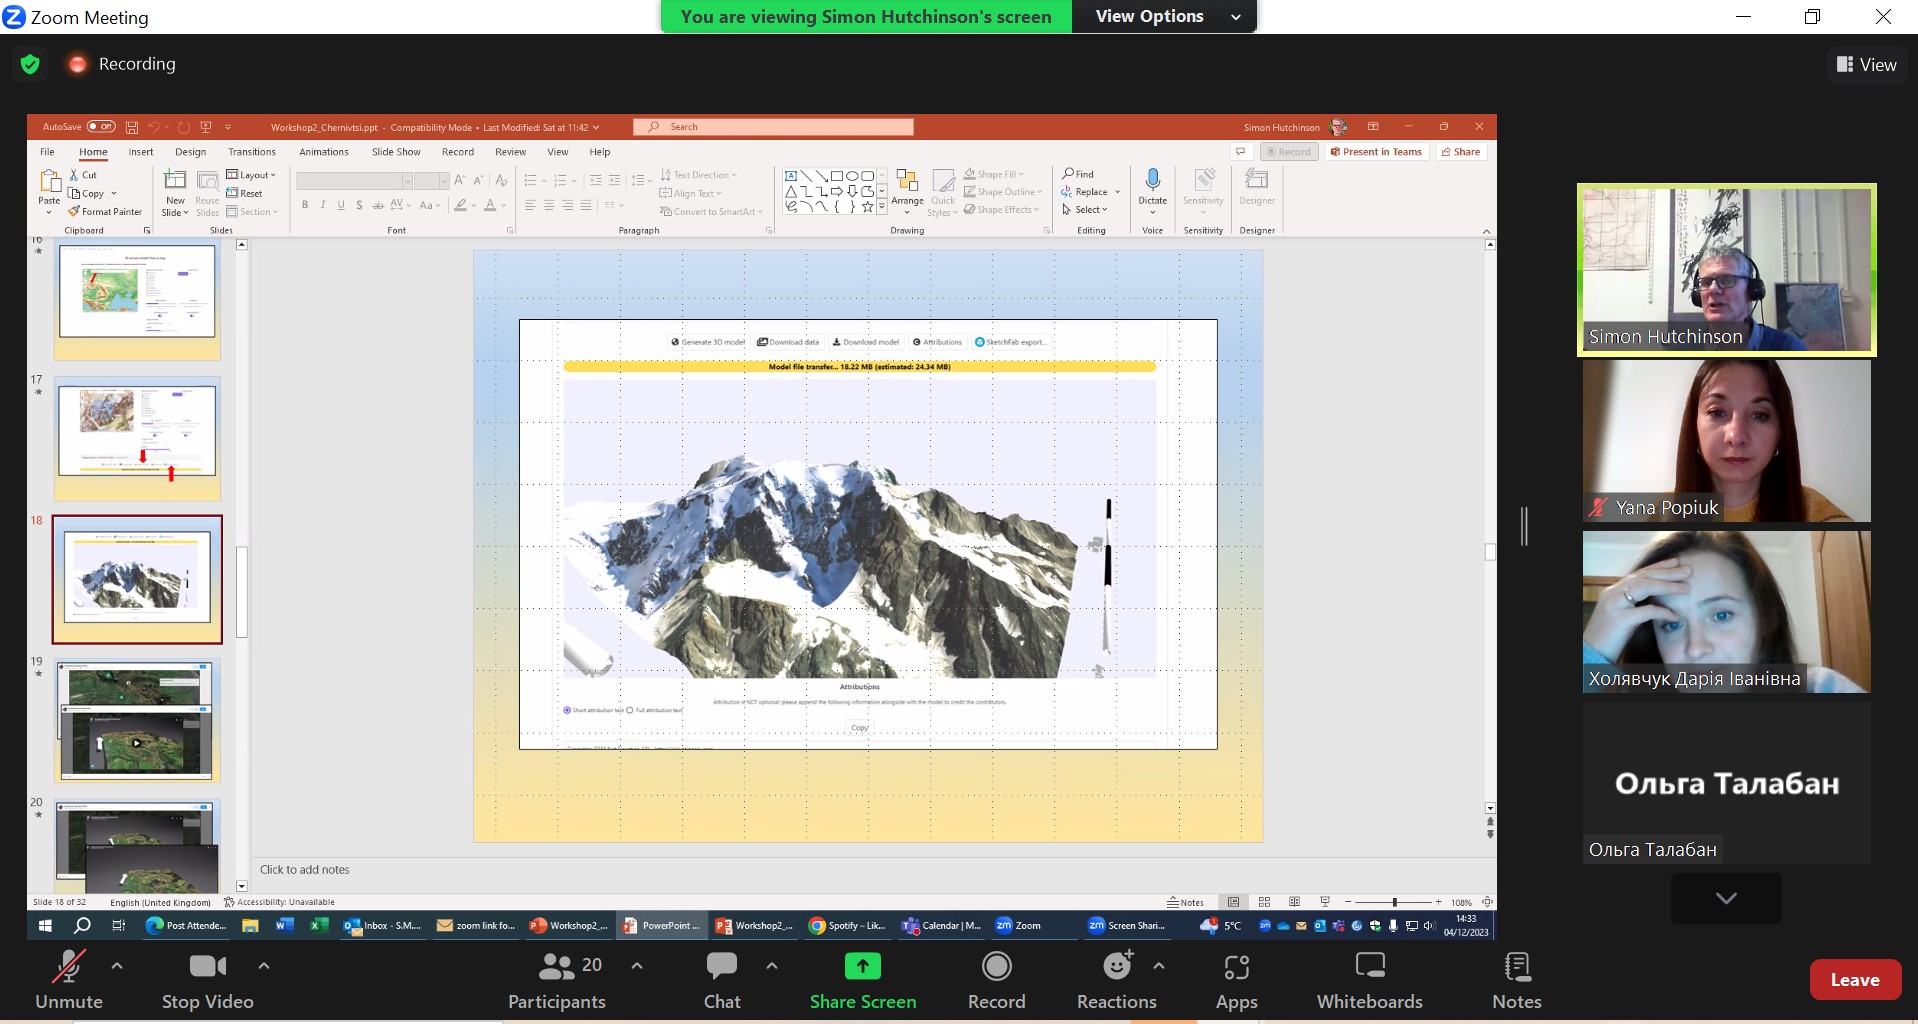The height and width of the screenshot is (1024, 1918).
Task: Click Reset in the Slides group
Action: (245, 194)
